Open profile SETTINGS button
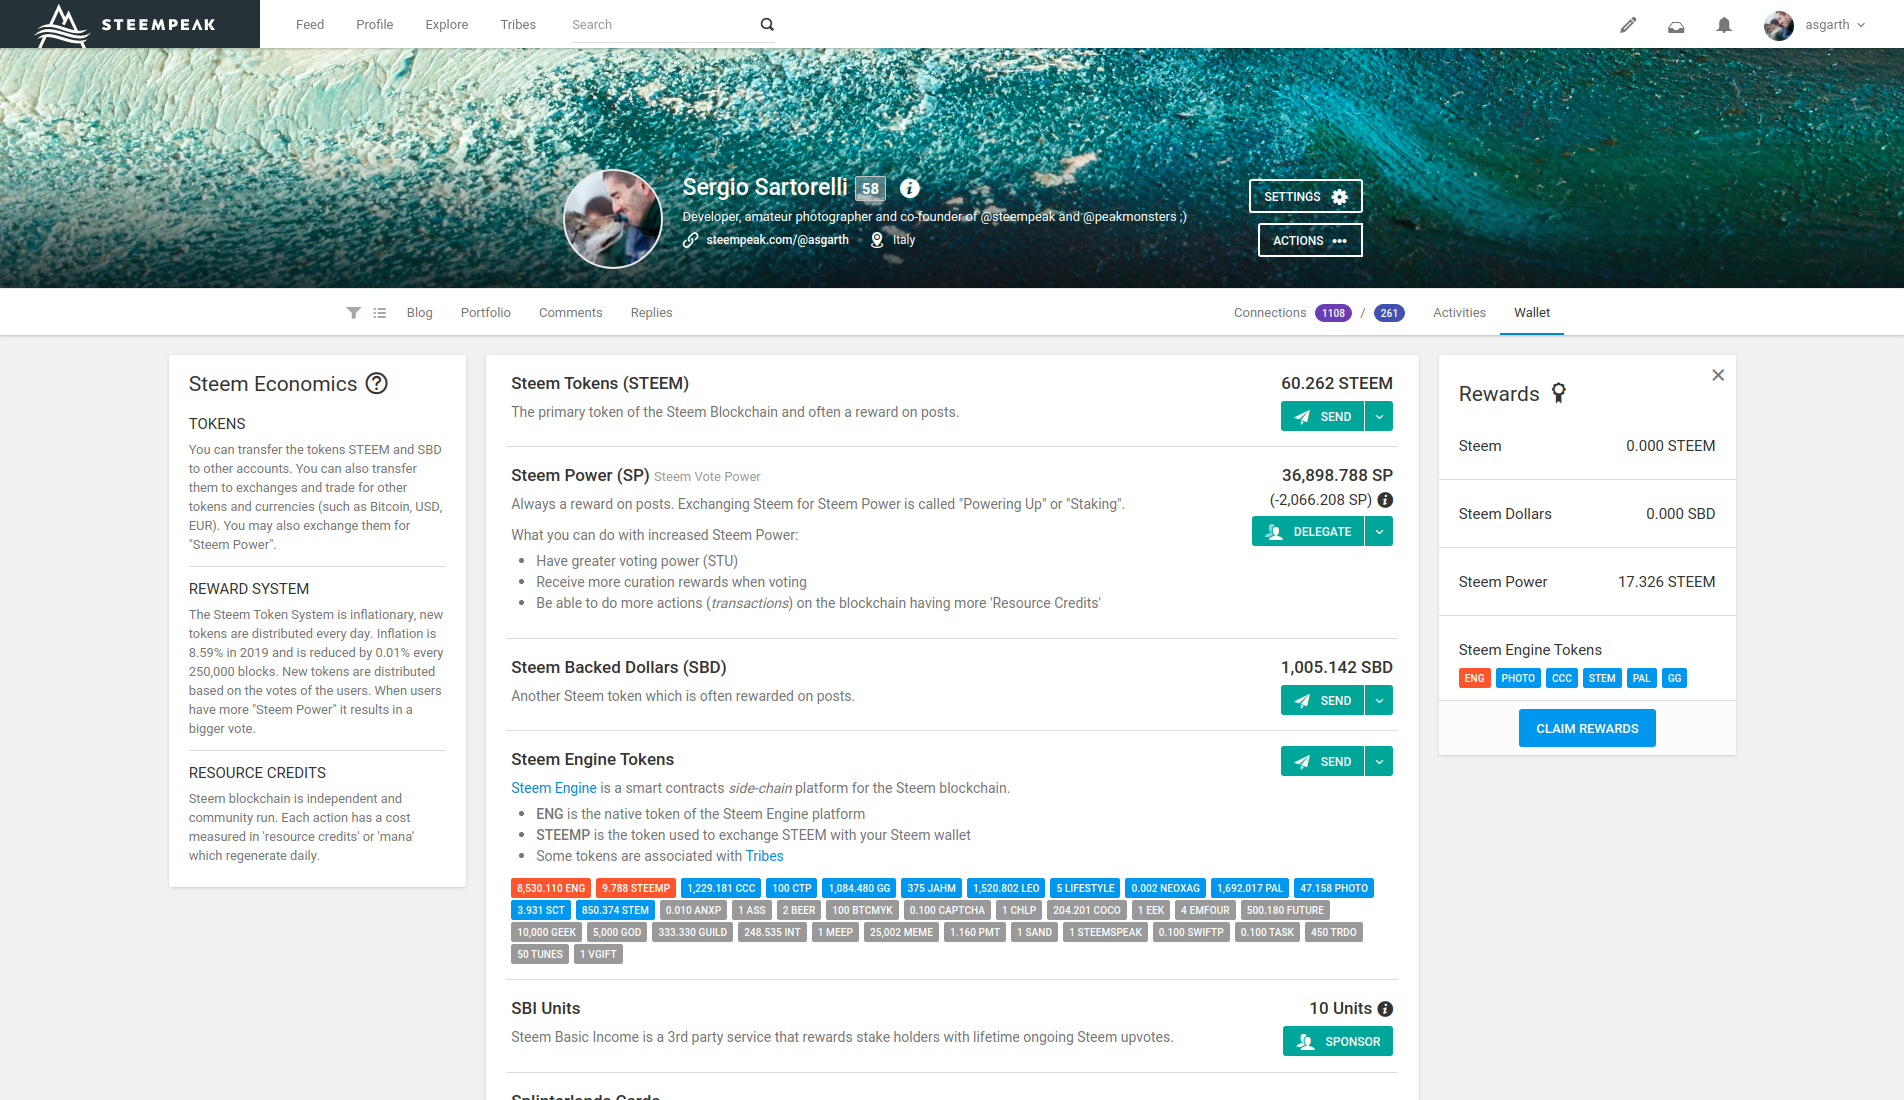This screenshot has width=1904, height=1100. click(1305, 196)
